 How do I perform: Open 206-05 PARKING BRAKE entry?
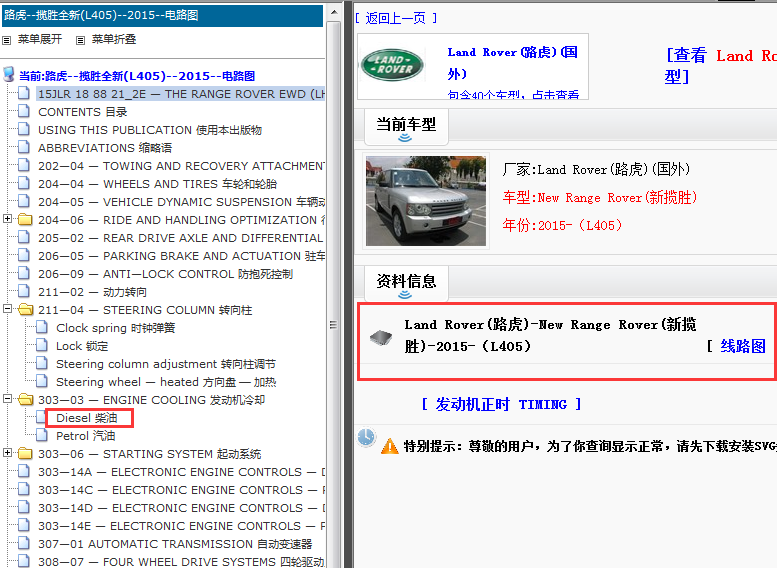point(181,256)
